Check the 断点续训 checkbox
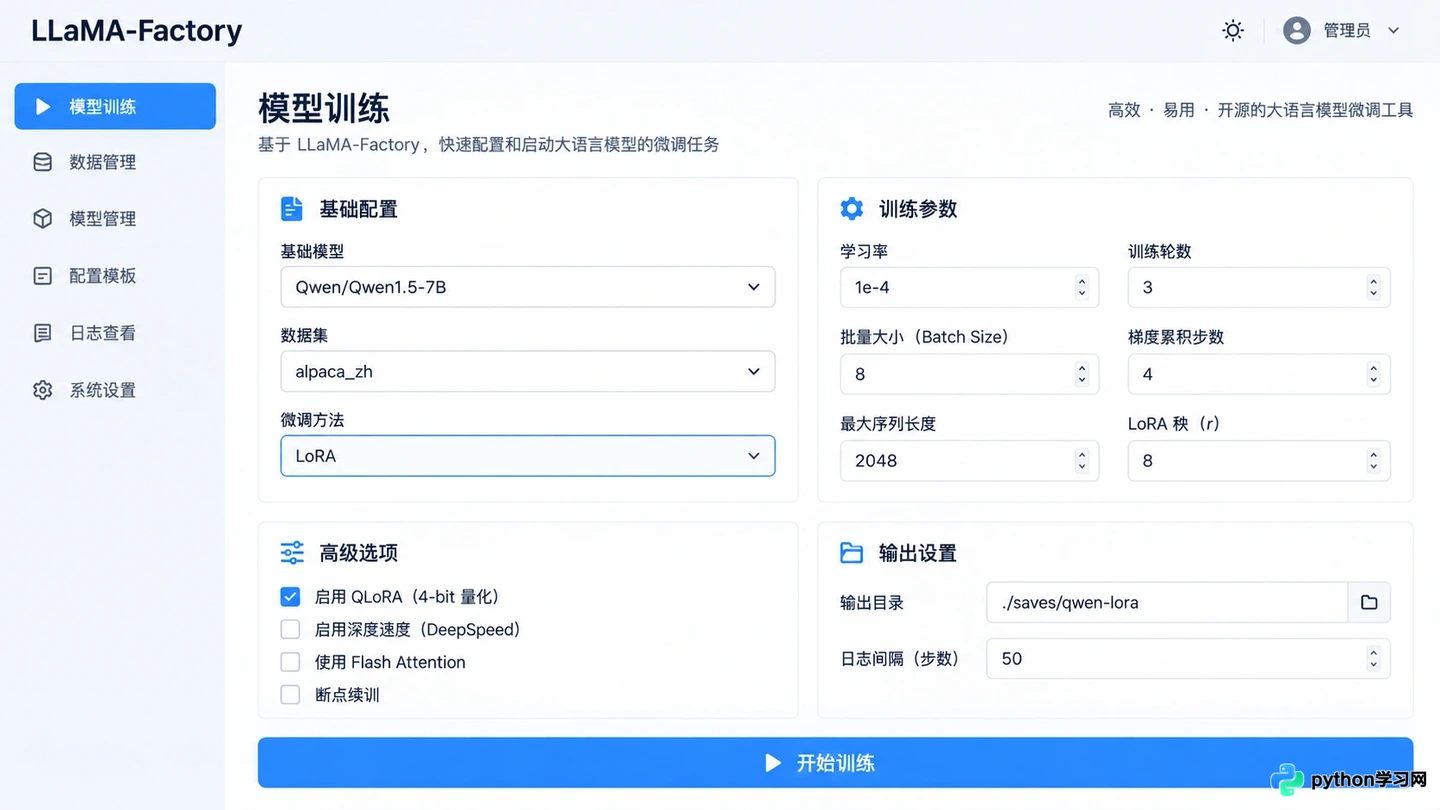Image resolution: width=1440 pixels, height=810 pixels. point(290,695)
